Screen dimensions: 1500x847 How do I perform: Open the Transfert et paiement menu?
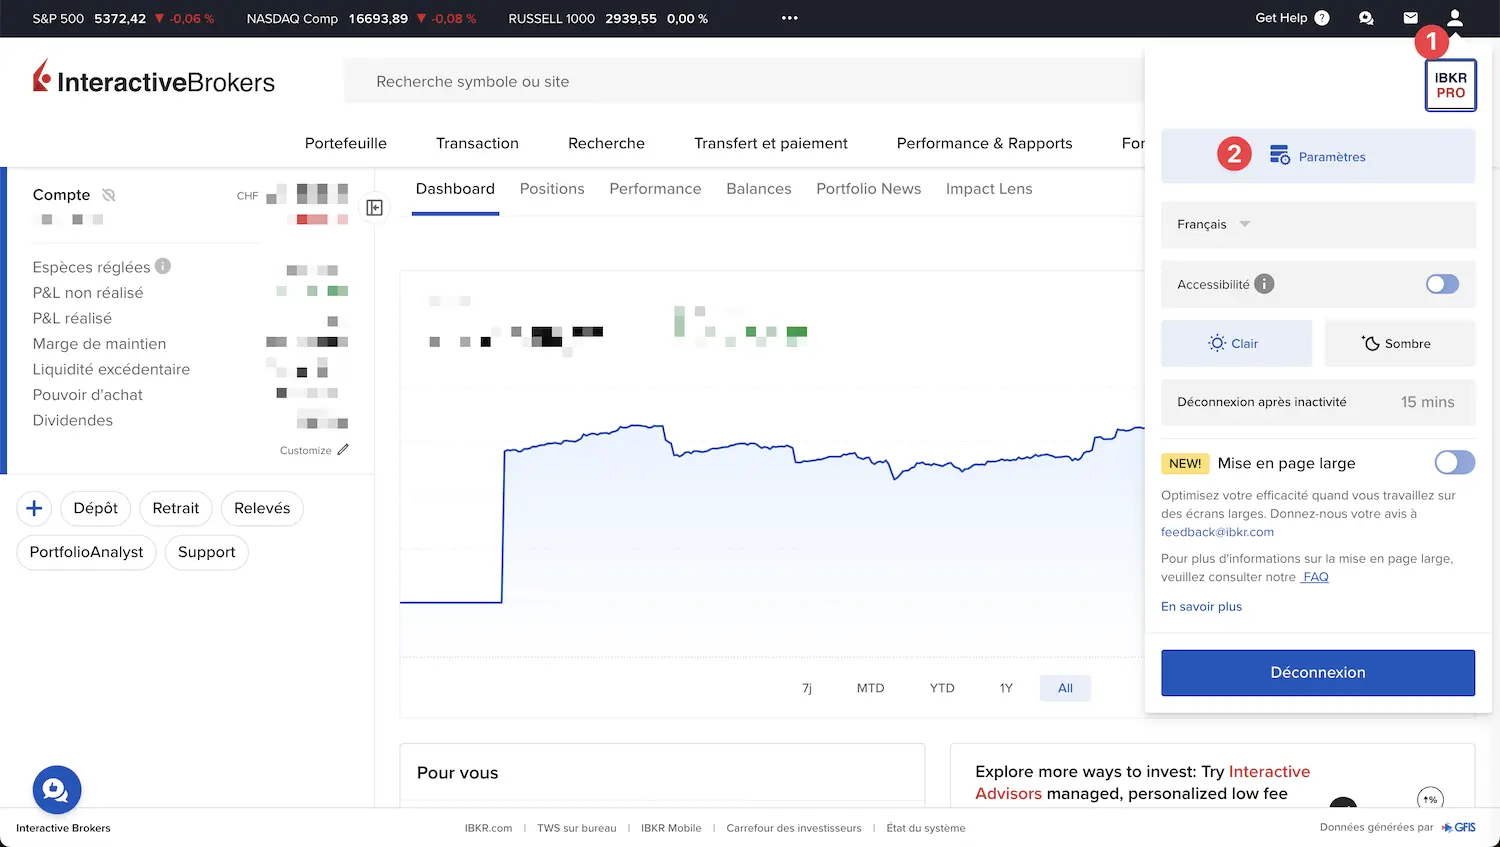(771, 143)
